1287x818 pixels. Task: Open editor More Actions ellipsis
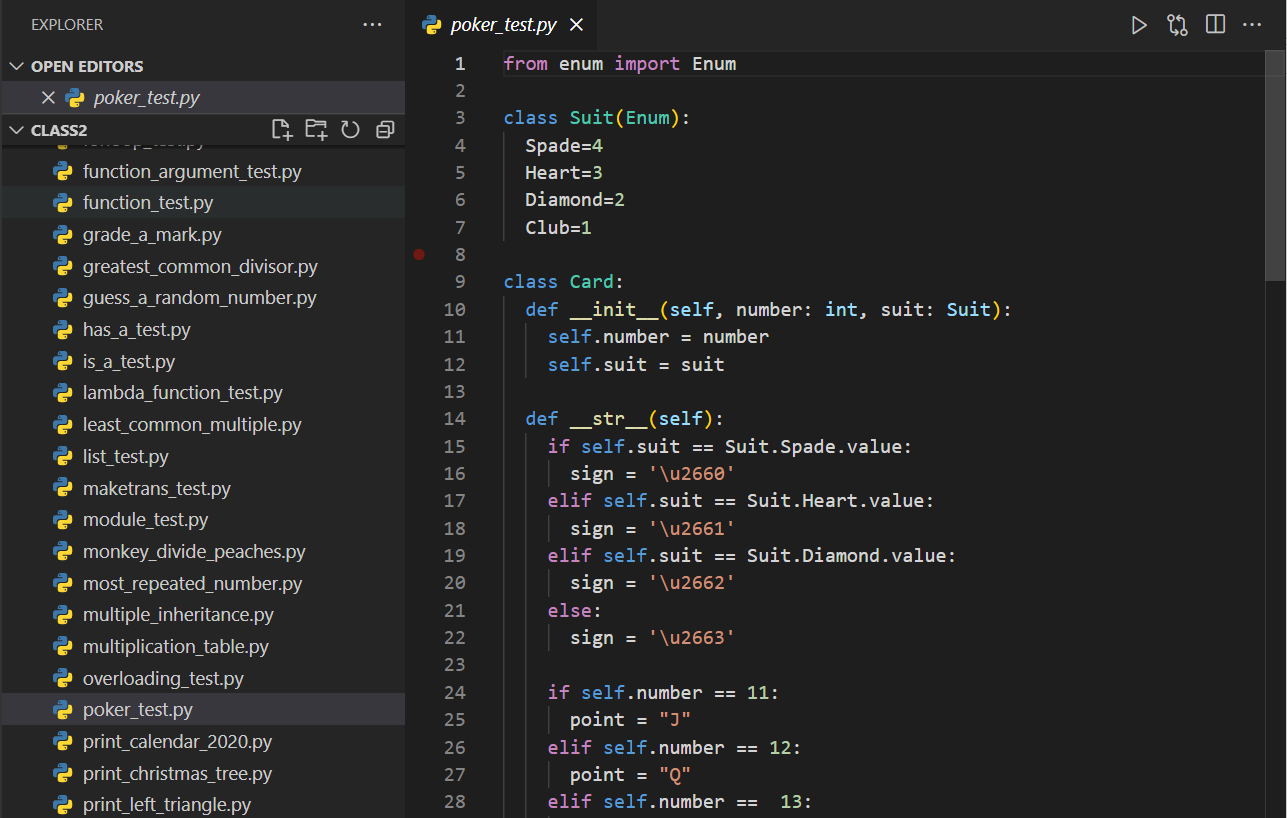pyautogui.click(x=1252, y=25)
